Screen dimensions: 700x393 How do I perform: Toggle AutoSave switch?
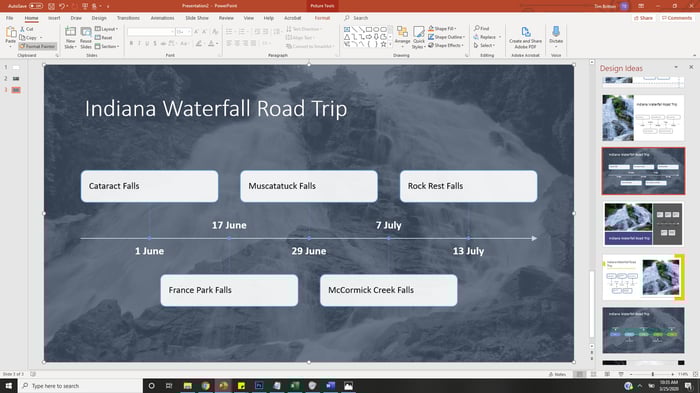(36, 6)
